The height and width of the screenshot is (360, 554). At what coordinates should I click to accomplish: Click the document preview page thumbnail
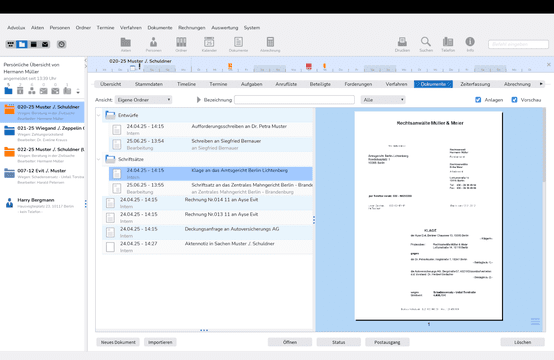pyautogui.click(x=429, y=216)
